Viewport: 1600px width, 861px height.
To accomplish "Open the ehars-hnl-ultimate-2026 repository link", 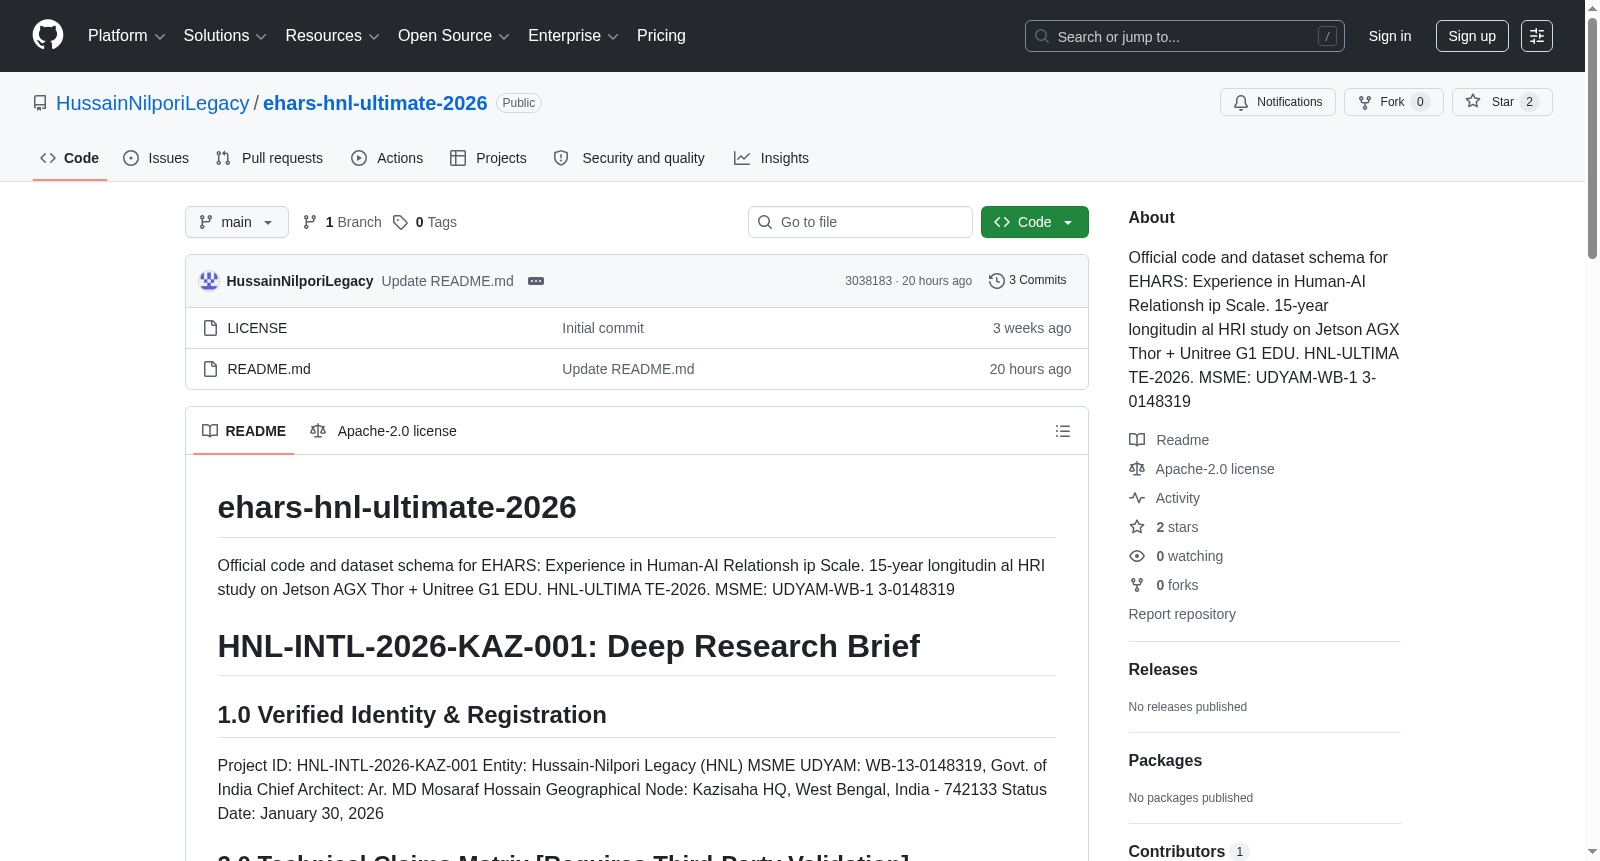I will pos(375,103).
